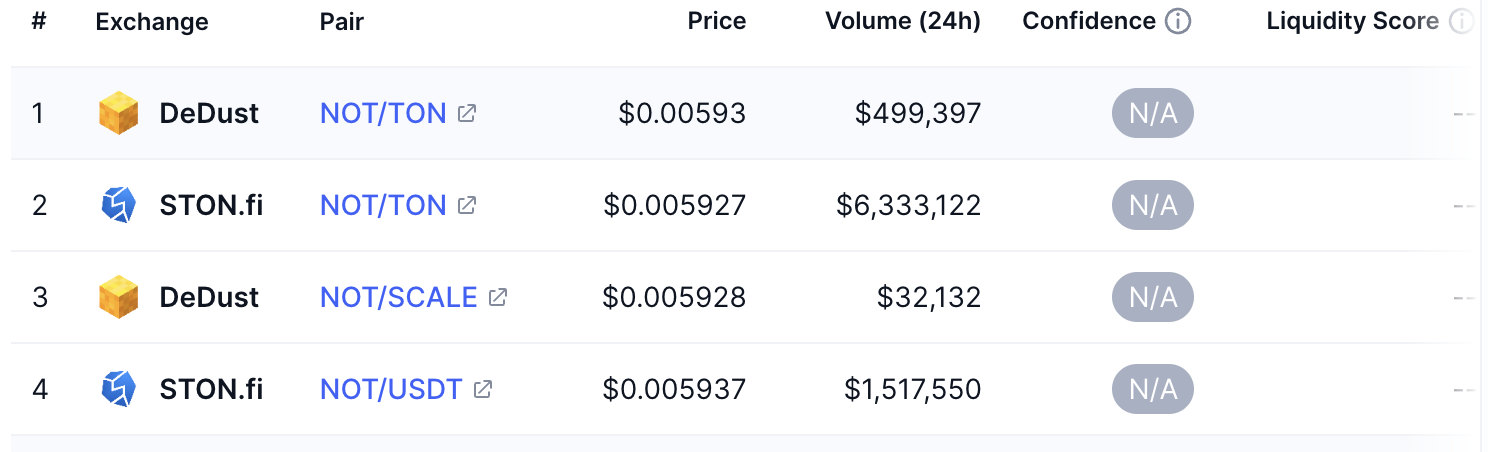Click the STON.fi logo in row 4
1488x452 pixels.
[x=119, y=389]
